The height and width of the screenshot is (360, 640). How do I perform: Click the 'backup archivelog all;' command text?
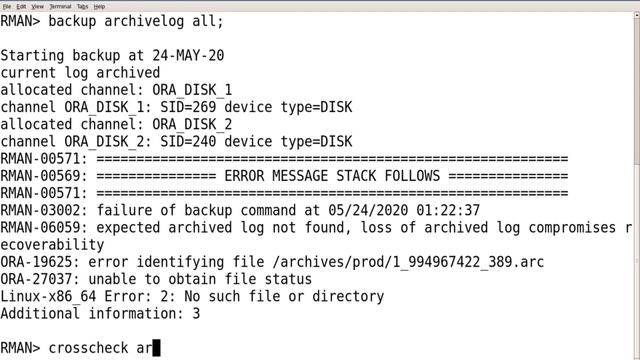click(x=136, y=21)
